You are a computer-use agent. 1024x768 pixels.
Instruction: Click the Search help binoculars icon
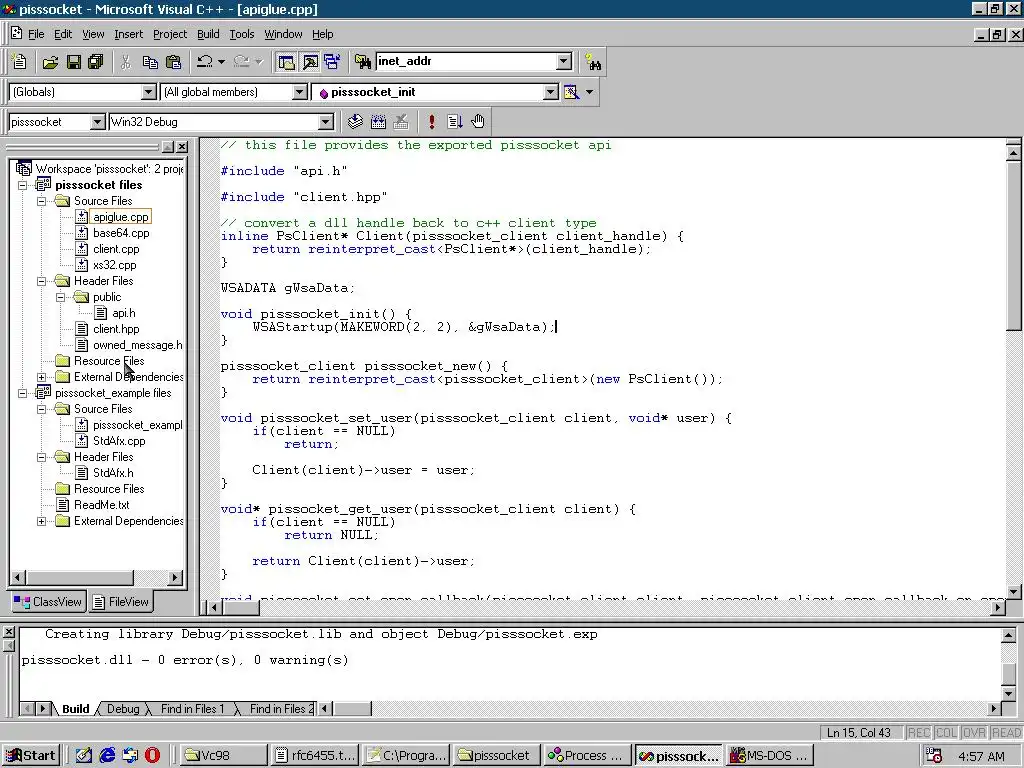click(593, 62)
